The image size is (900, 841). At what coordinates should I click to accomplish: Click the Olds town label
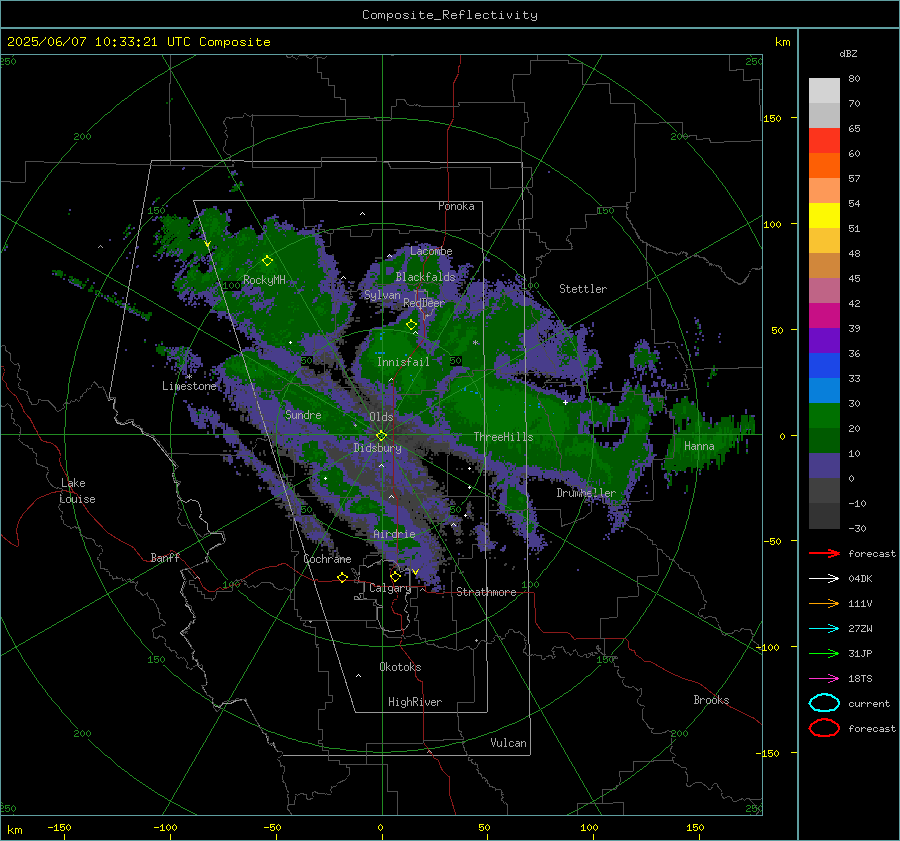point(381,417)
